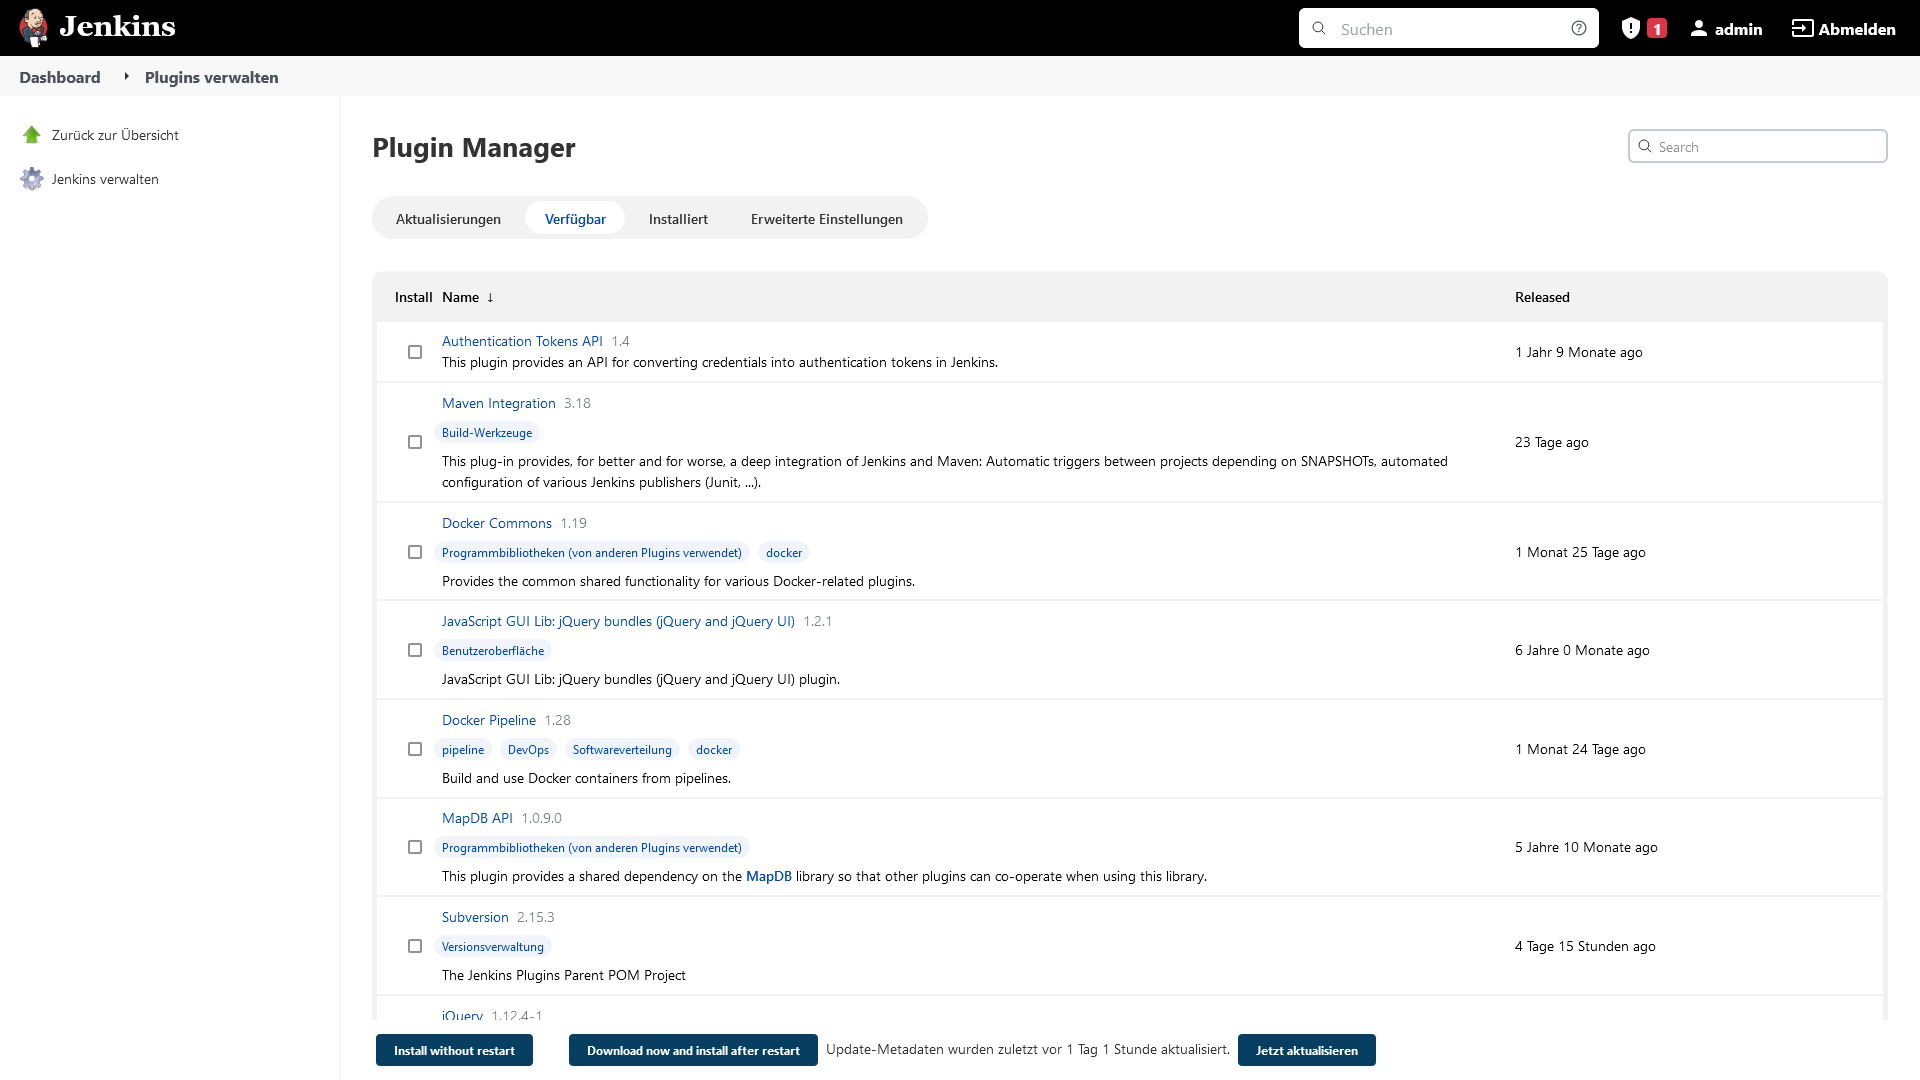Screen dimensions: 1920x1080
Task: Click breadcrumb arrow after Dashboard
Action: tap(126, 77)
